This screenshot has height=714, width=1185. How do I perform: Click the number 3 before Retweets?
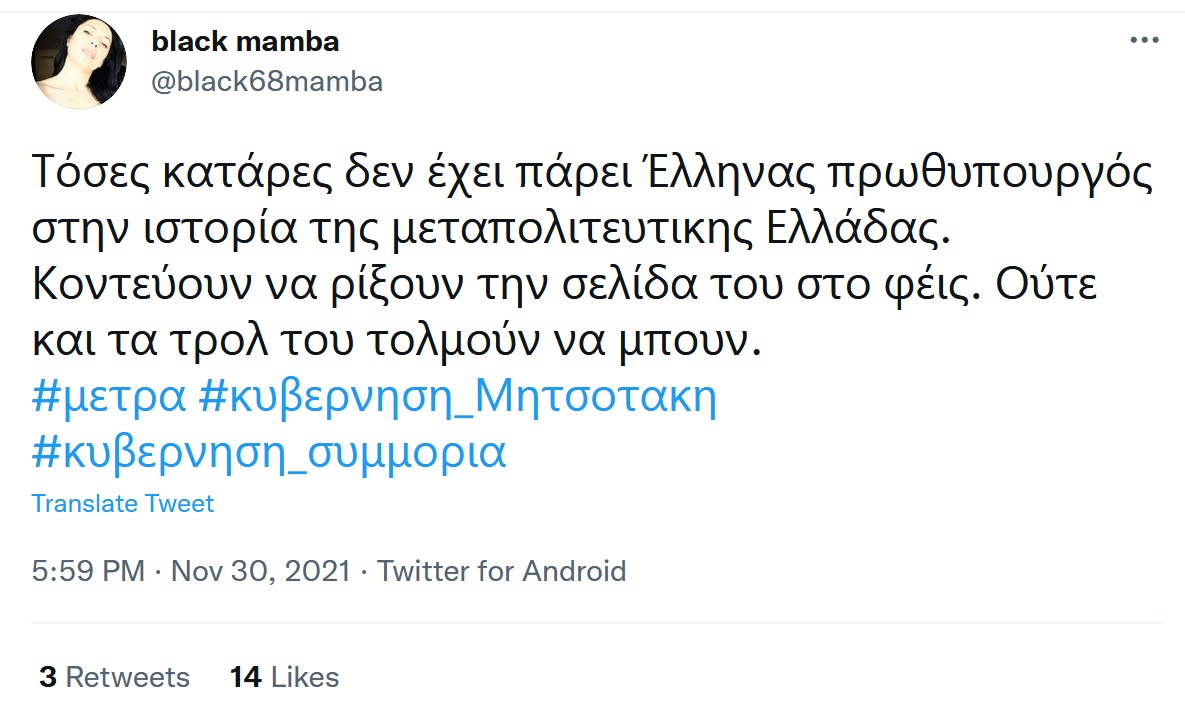click(x=47, y=677)
